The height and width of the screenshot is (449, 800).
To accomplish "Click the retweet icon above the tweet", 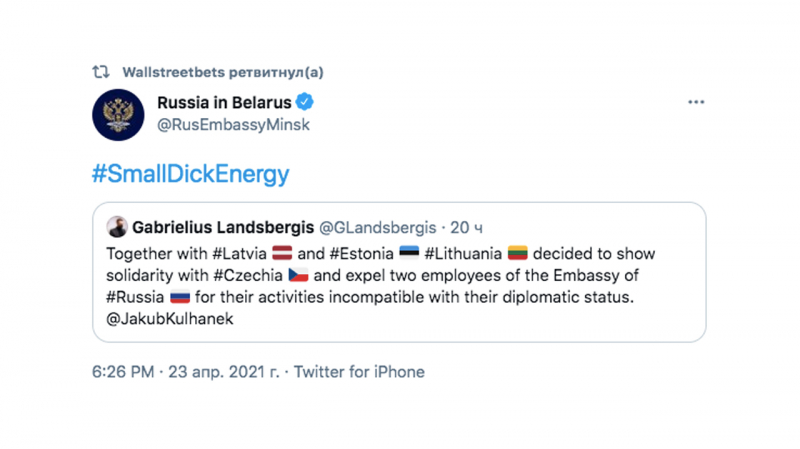I will pyautogui.click(x=100, y=73).
